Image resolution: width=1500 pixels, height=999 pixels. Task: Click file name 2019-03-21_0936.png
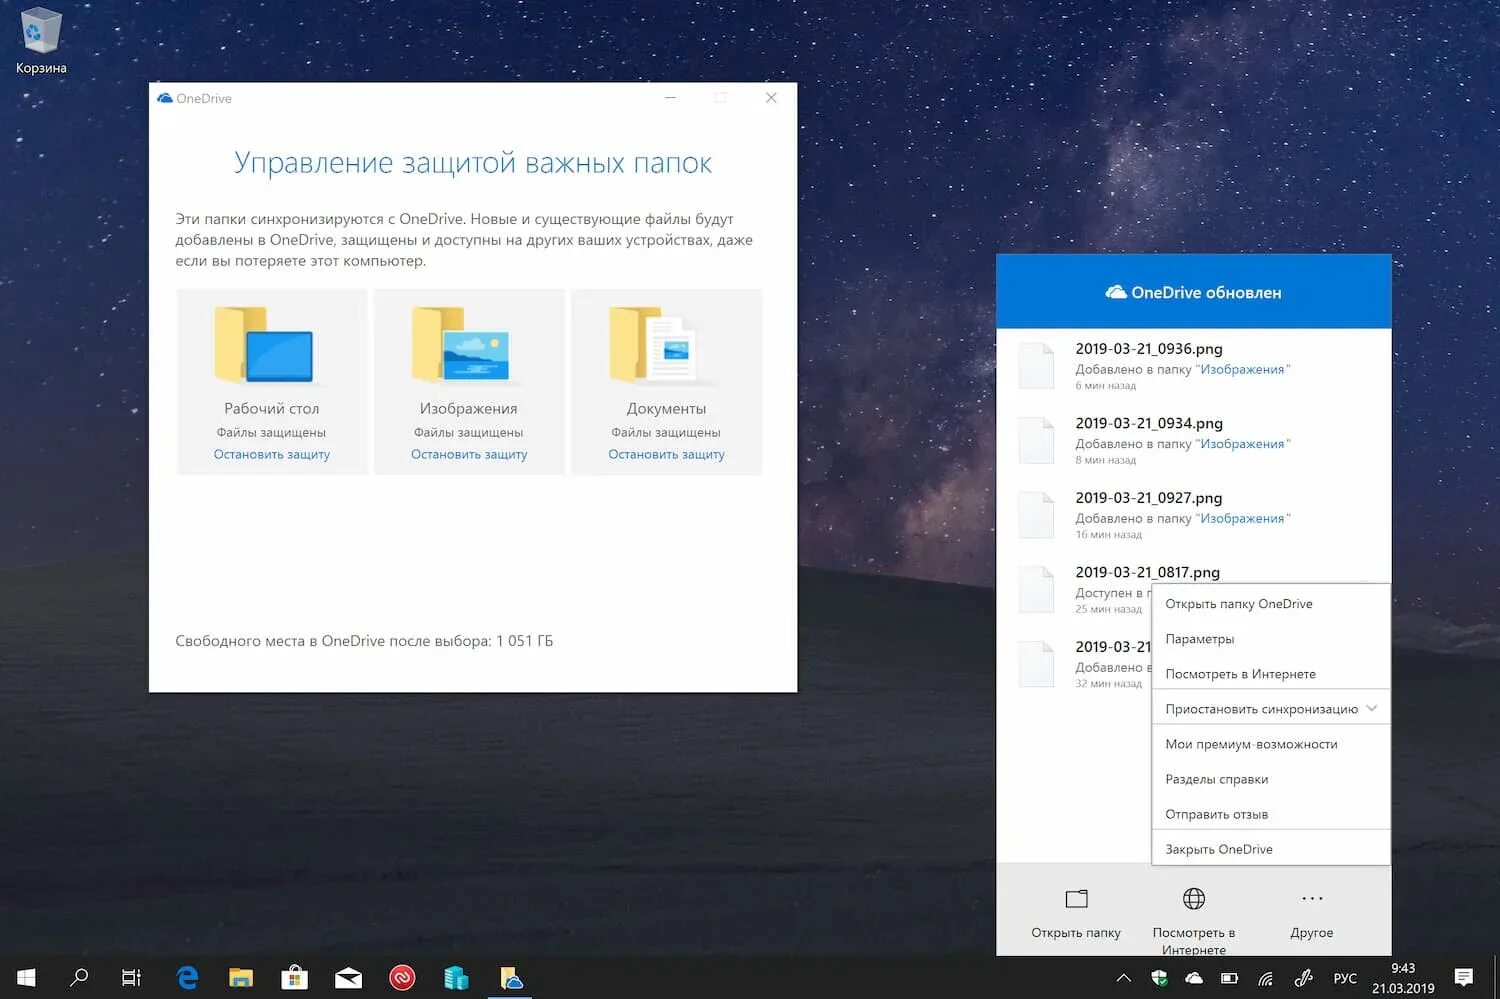[x=1149, y=349]
